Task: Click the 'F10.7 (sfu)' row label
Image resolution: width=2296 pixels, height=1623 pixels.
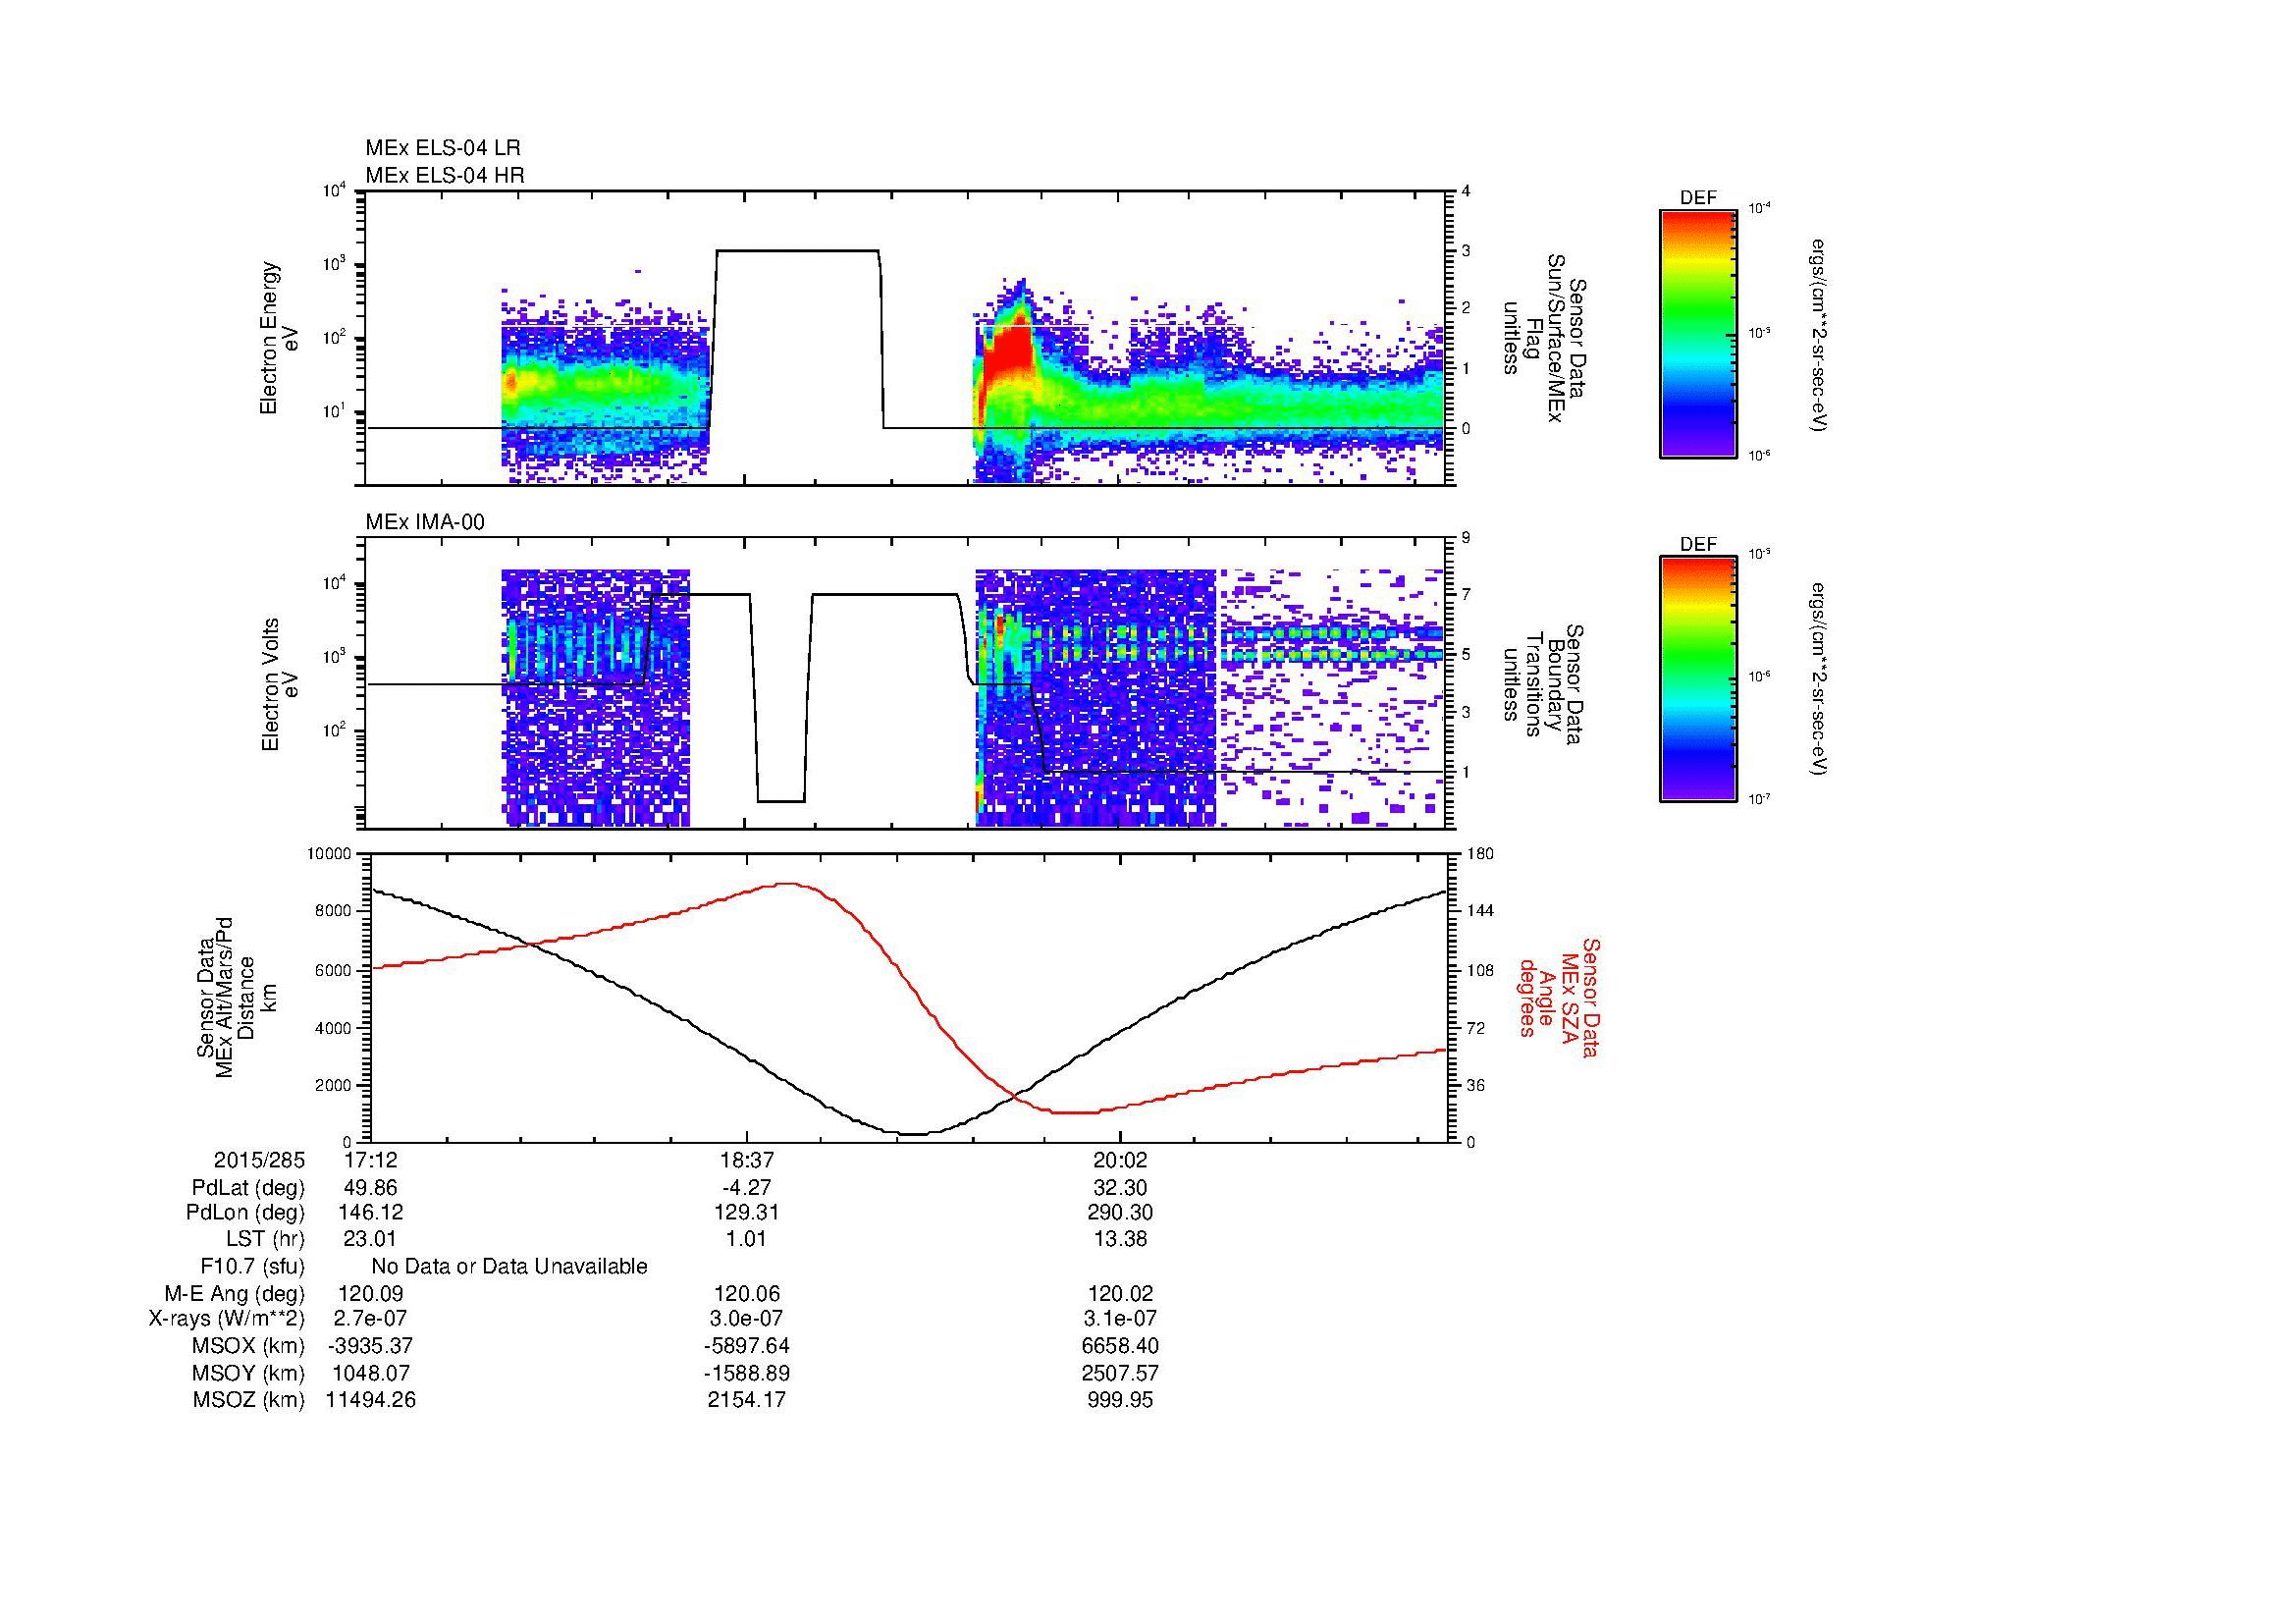Action: 253,1267
